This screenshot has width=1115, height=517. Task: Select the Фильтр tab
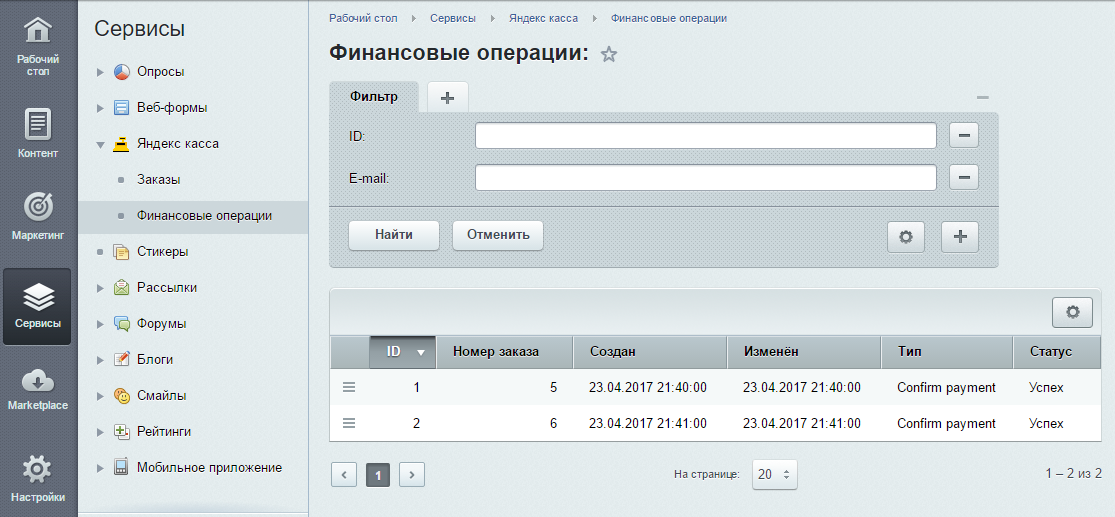(x=374, y=97)
